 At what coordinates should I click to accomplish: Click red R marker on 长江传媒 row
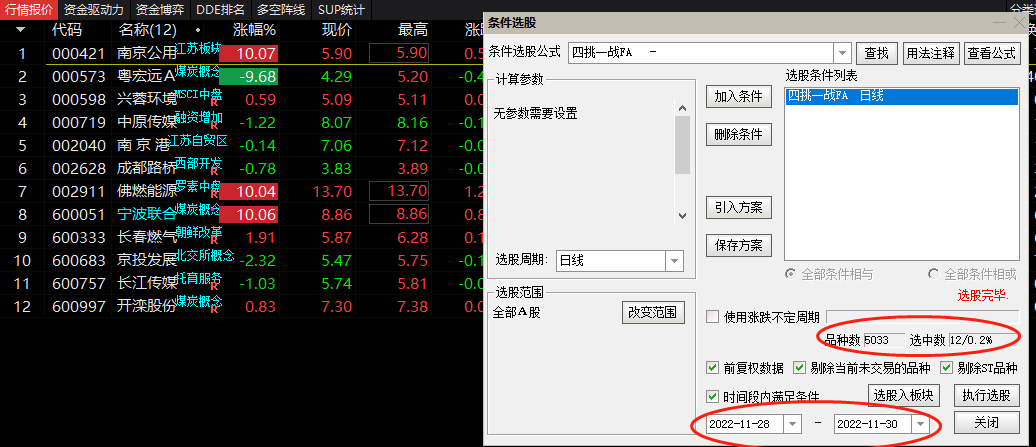coord(214,287)
